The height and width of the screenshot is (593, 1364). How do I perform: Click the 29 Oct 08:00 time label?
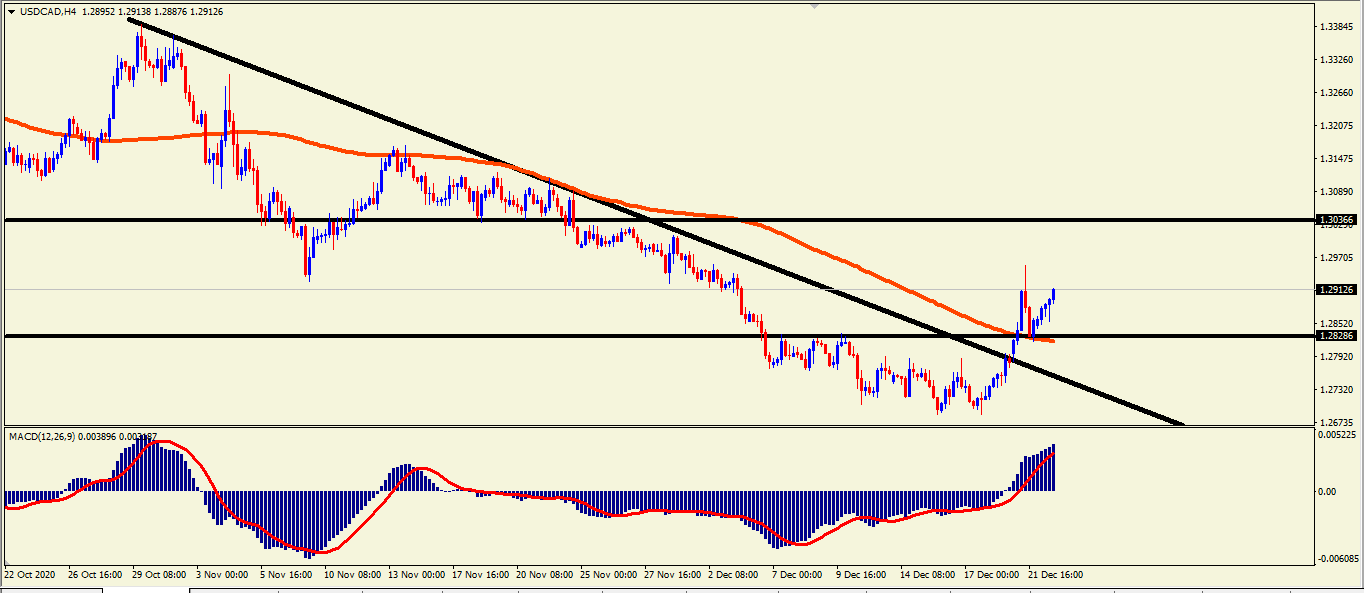159,575
